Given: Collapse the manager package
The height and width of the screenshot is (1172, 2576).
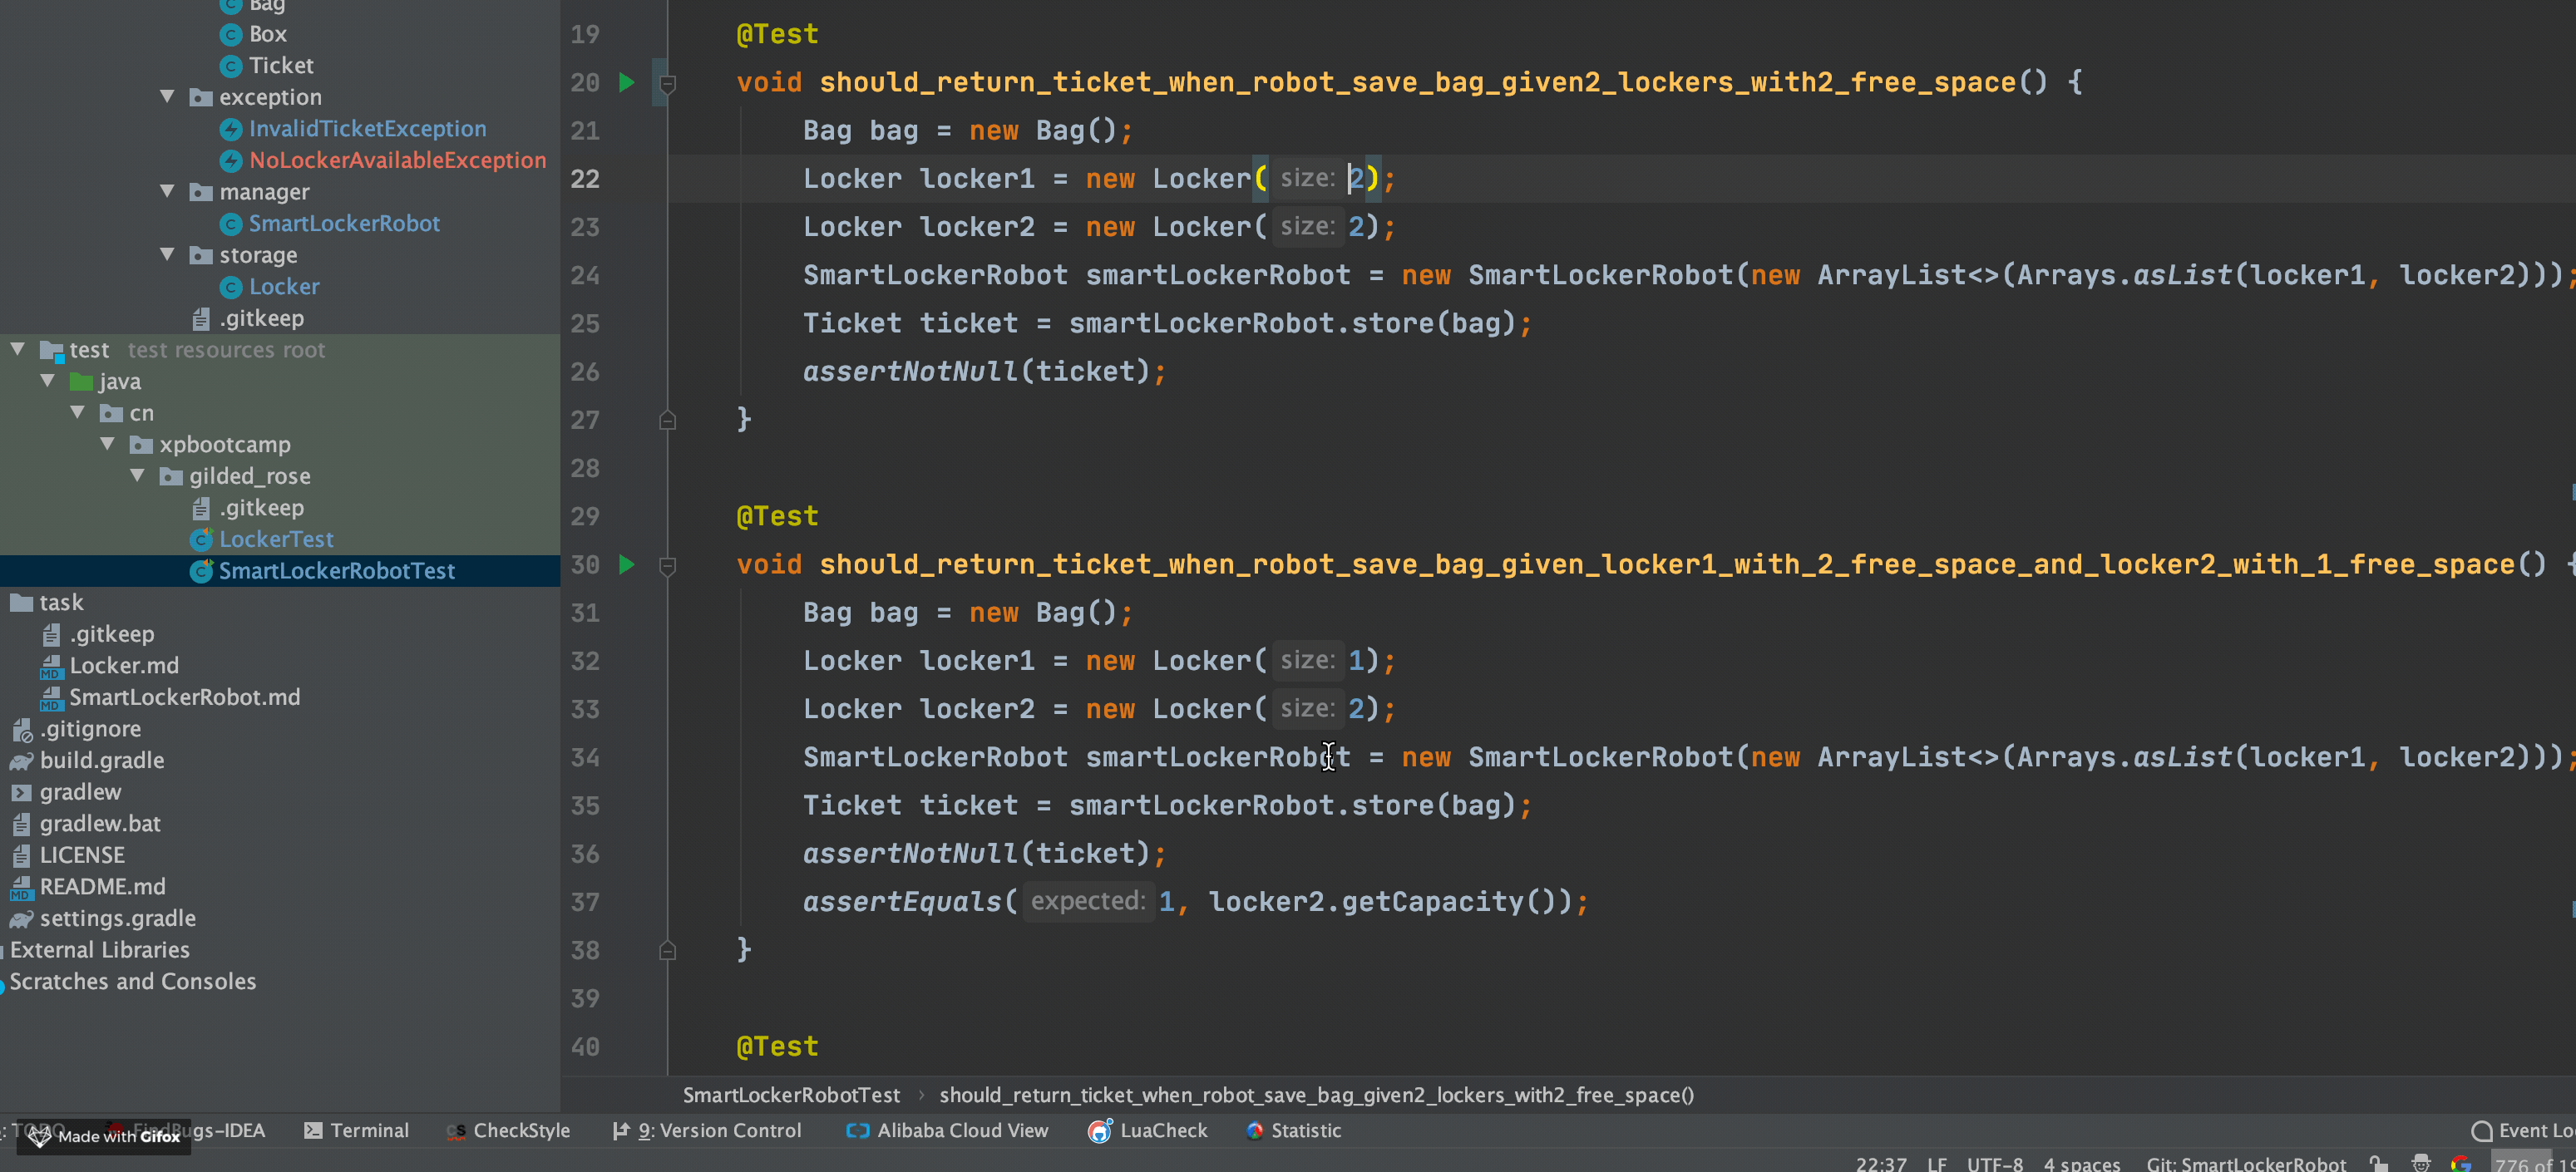Looking at the screenshot, I should tap(168, 192).
